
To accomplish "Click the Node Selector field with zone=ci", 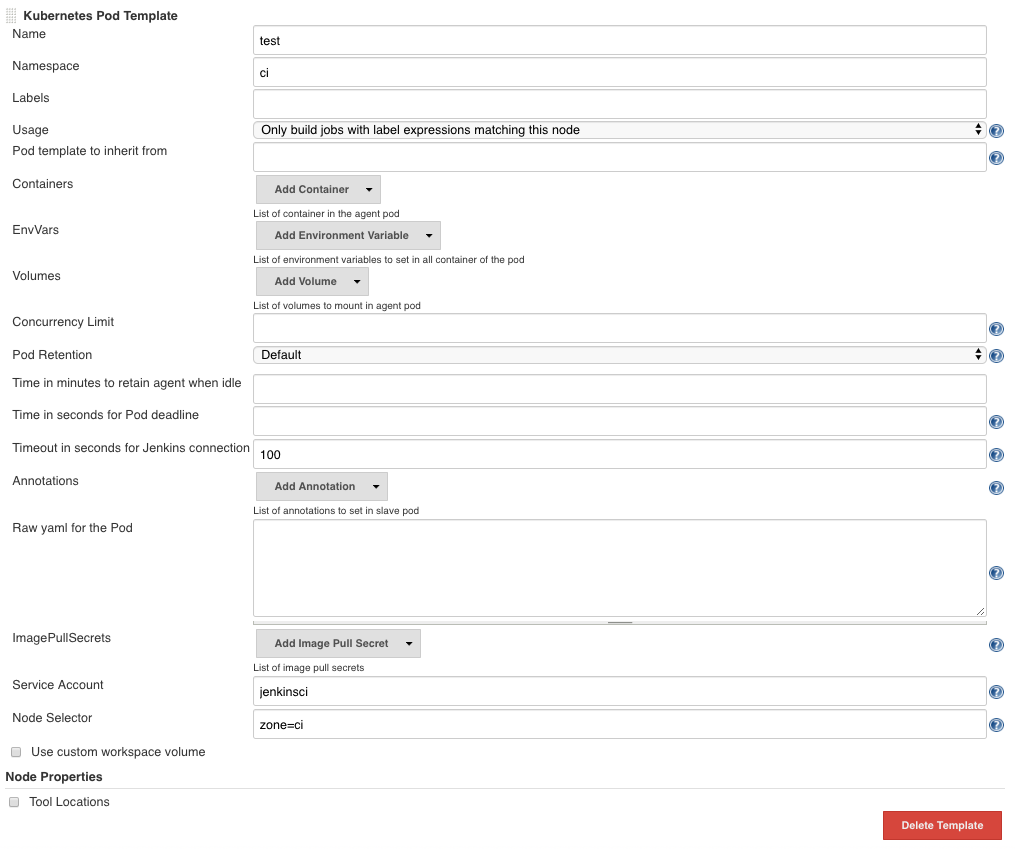I will pyautogui.click(x=619, y=724).
